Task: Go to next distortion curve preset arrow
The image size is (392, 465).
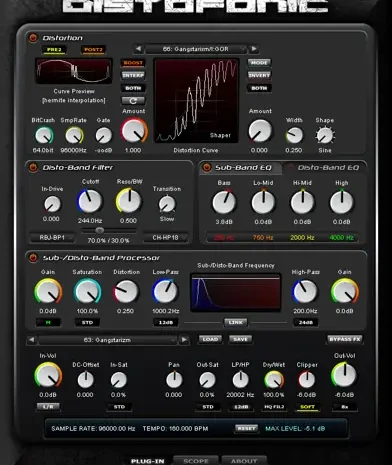Action: [254, 49]
